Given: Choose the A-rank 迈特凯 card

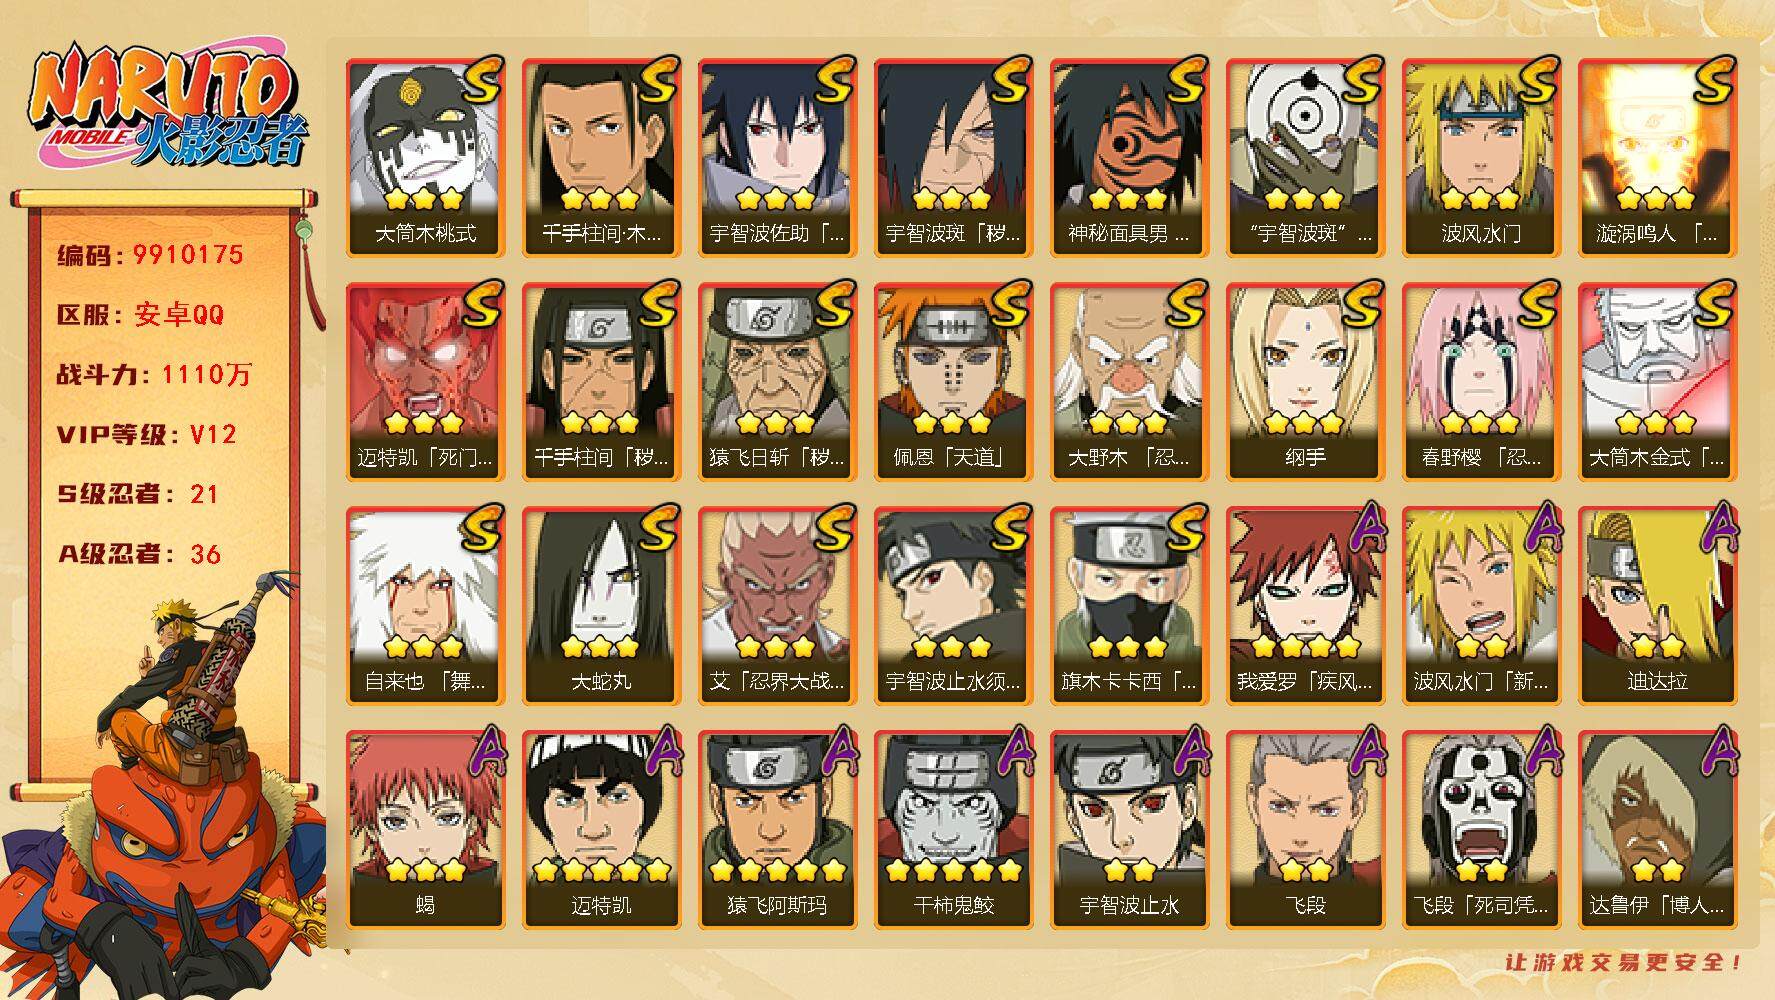Looking at the screenshot, I should point(601,830).
